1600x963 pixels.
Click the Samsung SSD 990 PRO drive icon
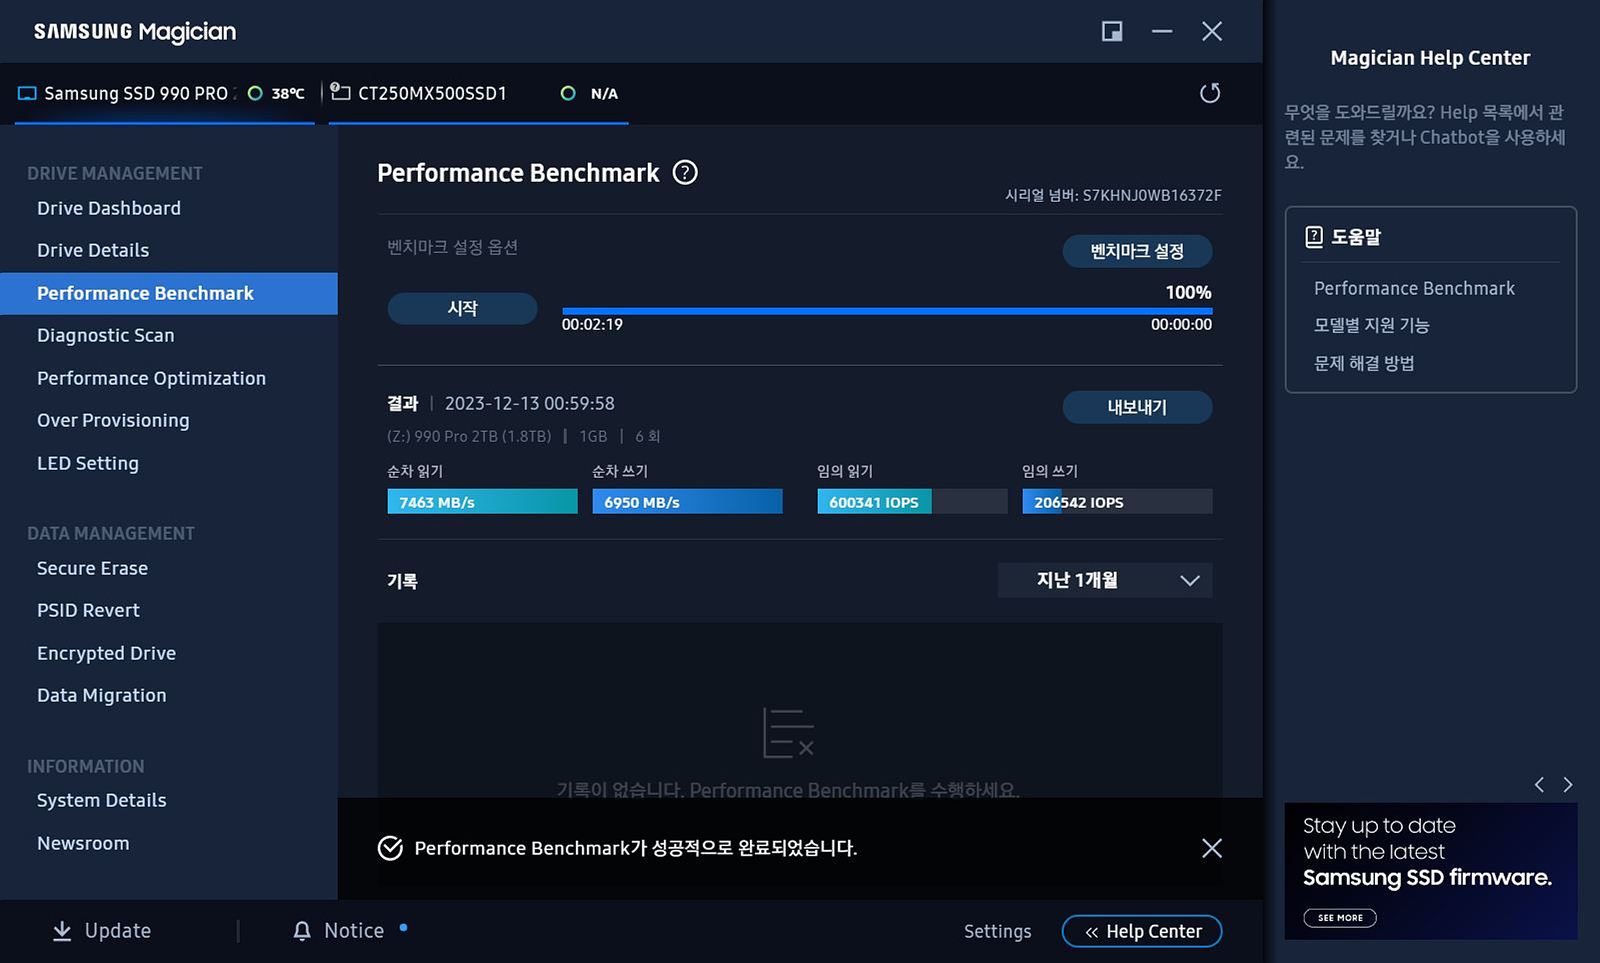27,93
